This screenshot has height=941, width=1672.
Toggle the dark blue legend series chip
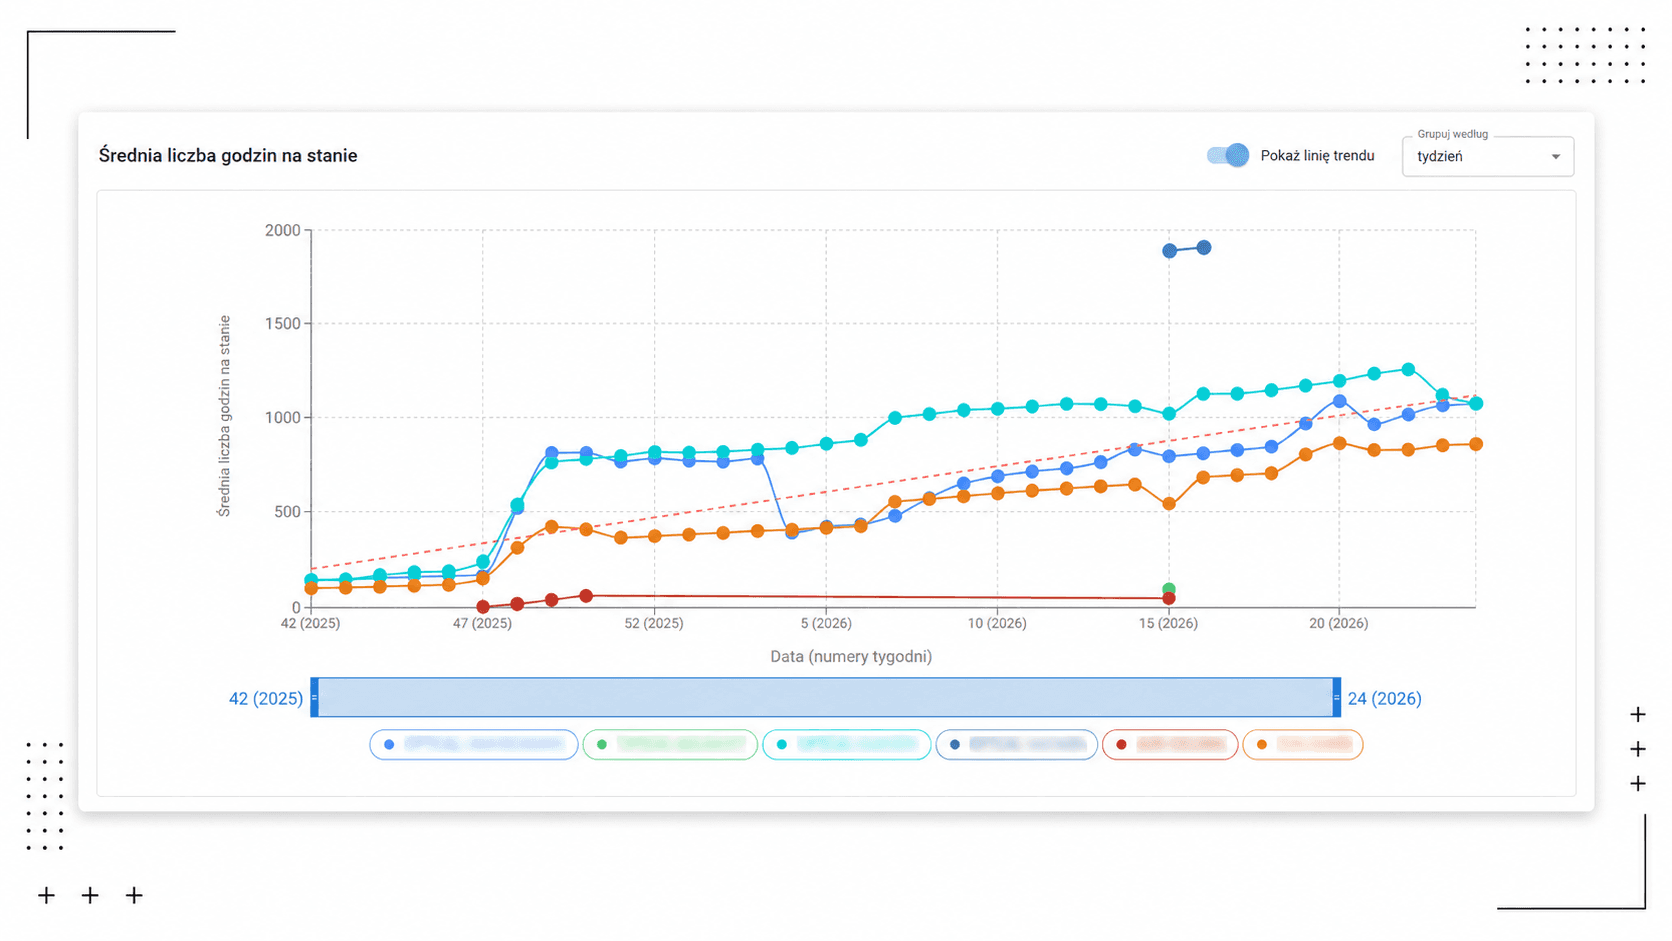1017,744
